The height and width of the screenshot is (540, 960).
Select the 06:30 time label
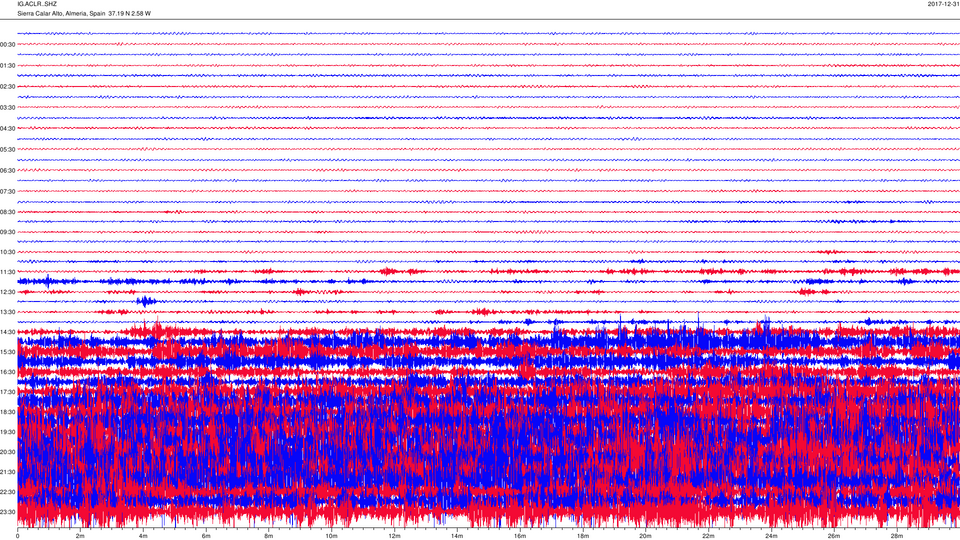click(8, 171)
